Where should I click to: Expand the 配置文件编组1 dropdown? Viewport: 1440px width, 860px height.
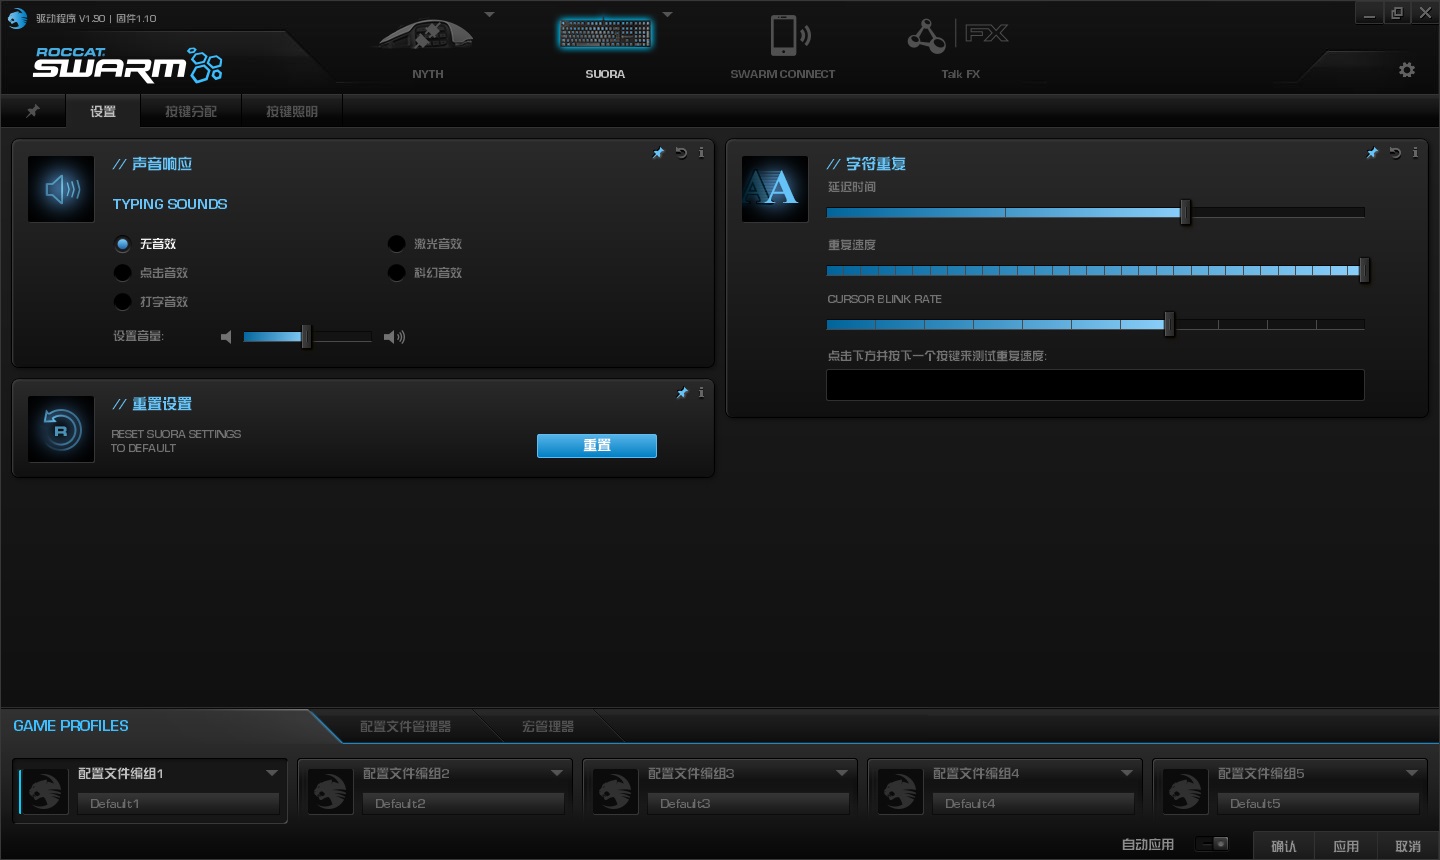point(272,773)
